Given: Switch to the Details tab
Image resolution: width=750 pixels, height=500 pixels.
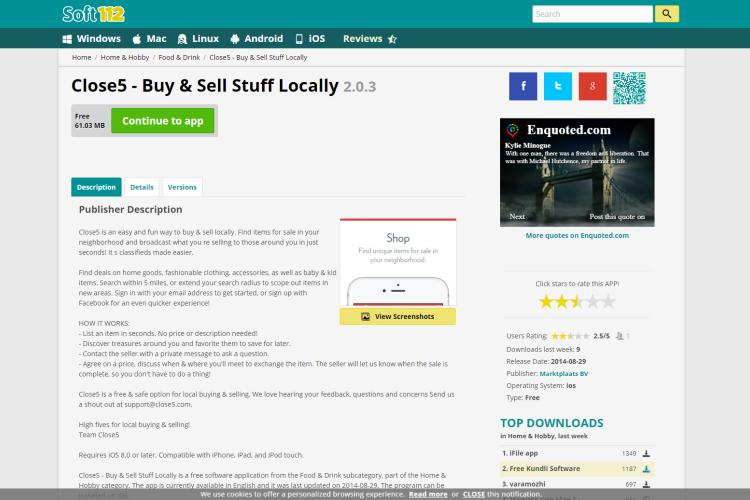Looking at the screenshot, I should pyautogui.click(x=142, y=187).
